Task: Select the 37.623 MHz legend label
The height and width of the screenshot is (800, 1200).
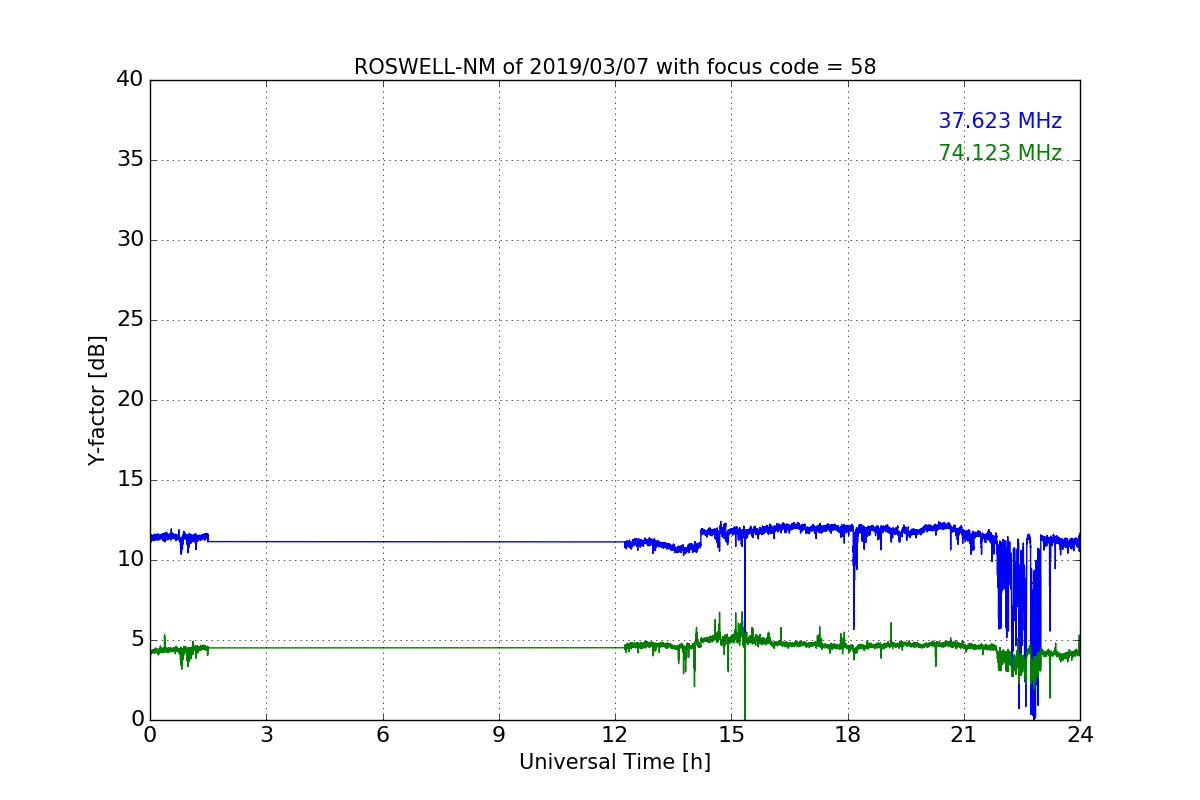Action: 1000,121
